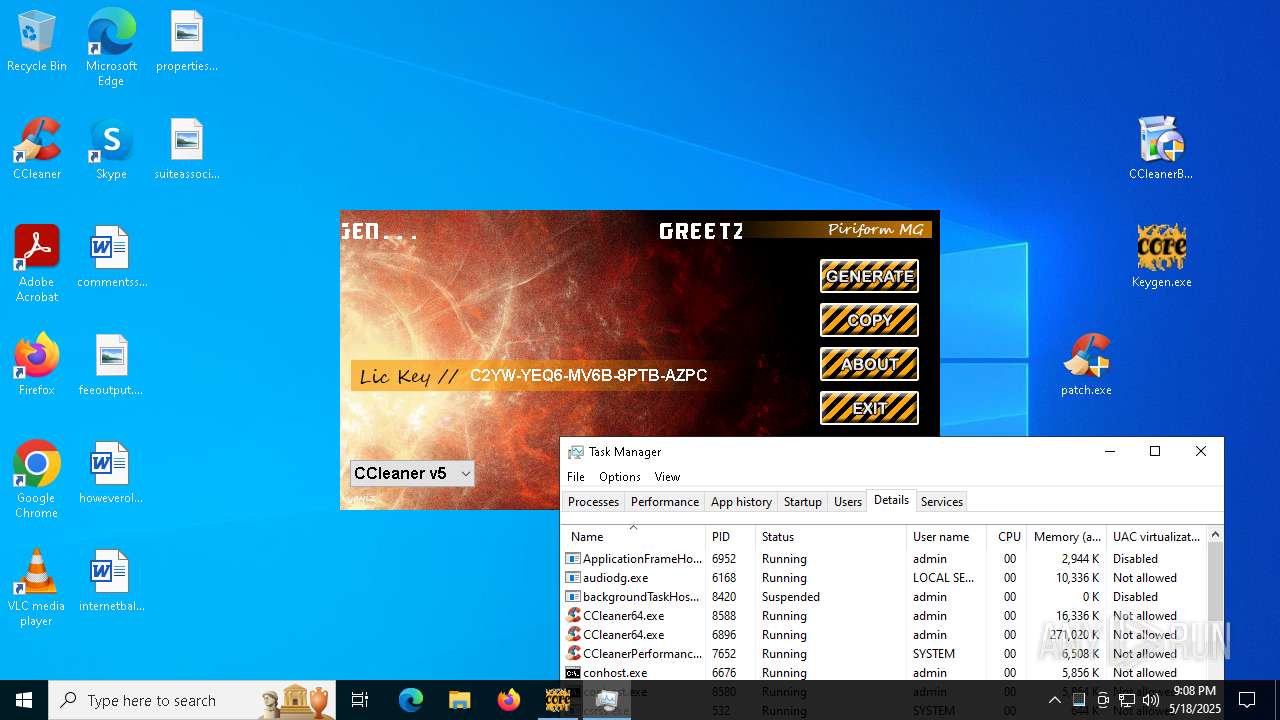Open Task View from the taskbar
The height and width of the screenshot is (720, 1280).
pos(360,700)
